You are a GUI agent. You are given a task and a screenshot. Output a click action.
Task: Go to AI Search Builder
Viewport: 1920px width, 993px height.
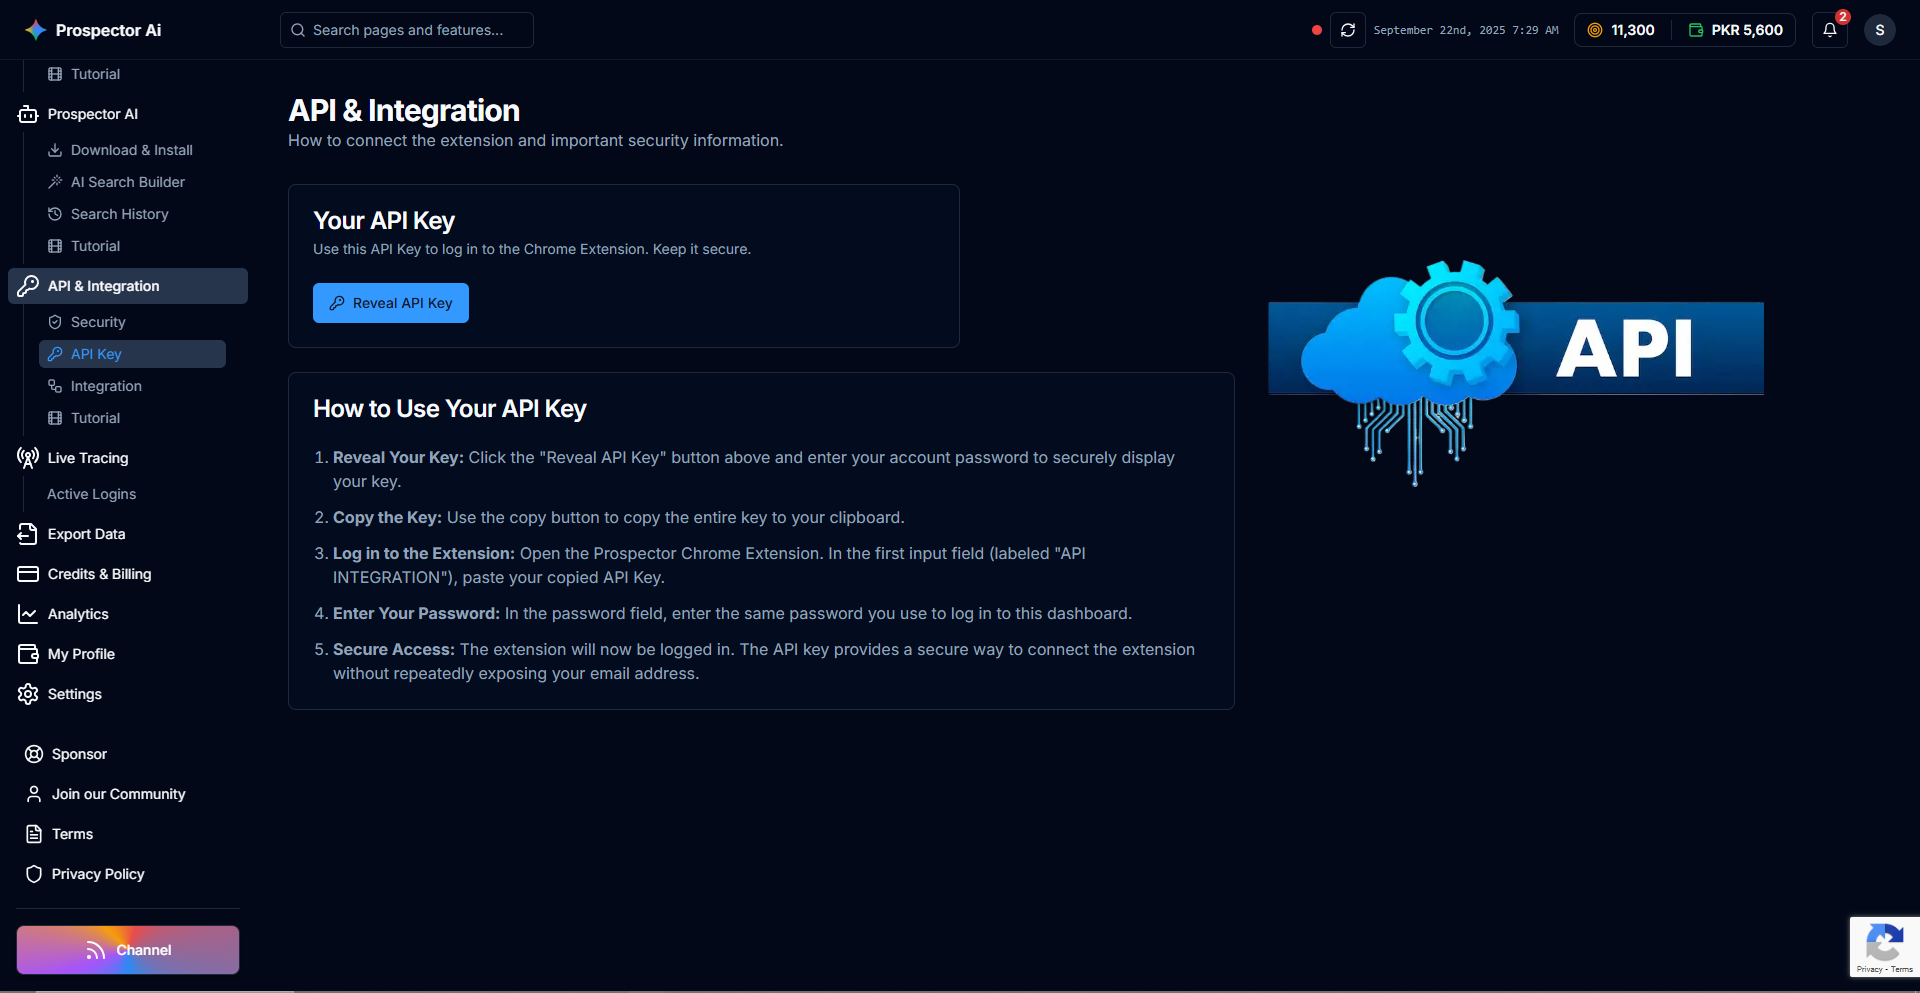[127, 182]
